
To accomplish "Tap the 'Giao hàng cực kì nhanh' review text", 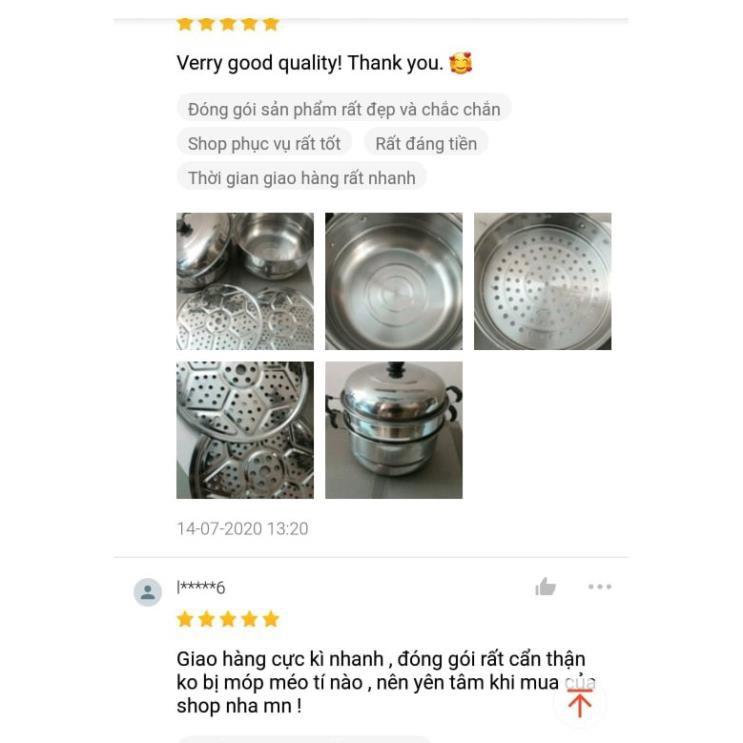I will [x=280, y=659].
